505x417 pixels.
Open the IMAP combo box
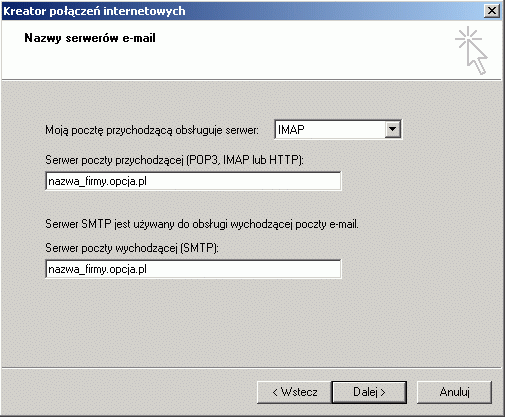coord(338,129)
